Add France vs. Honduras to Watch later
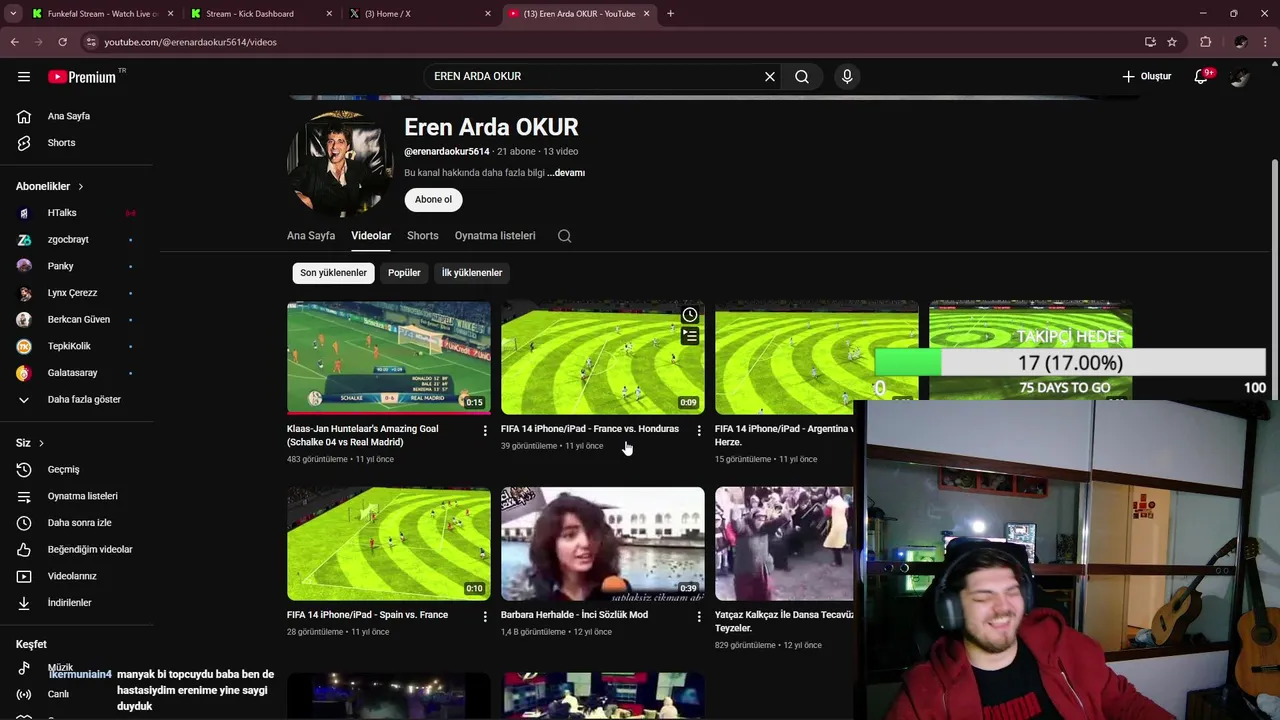The width and height of the screenshot is (1280, 720). click(690, 315)
